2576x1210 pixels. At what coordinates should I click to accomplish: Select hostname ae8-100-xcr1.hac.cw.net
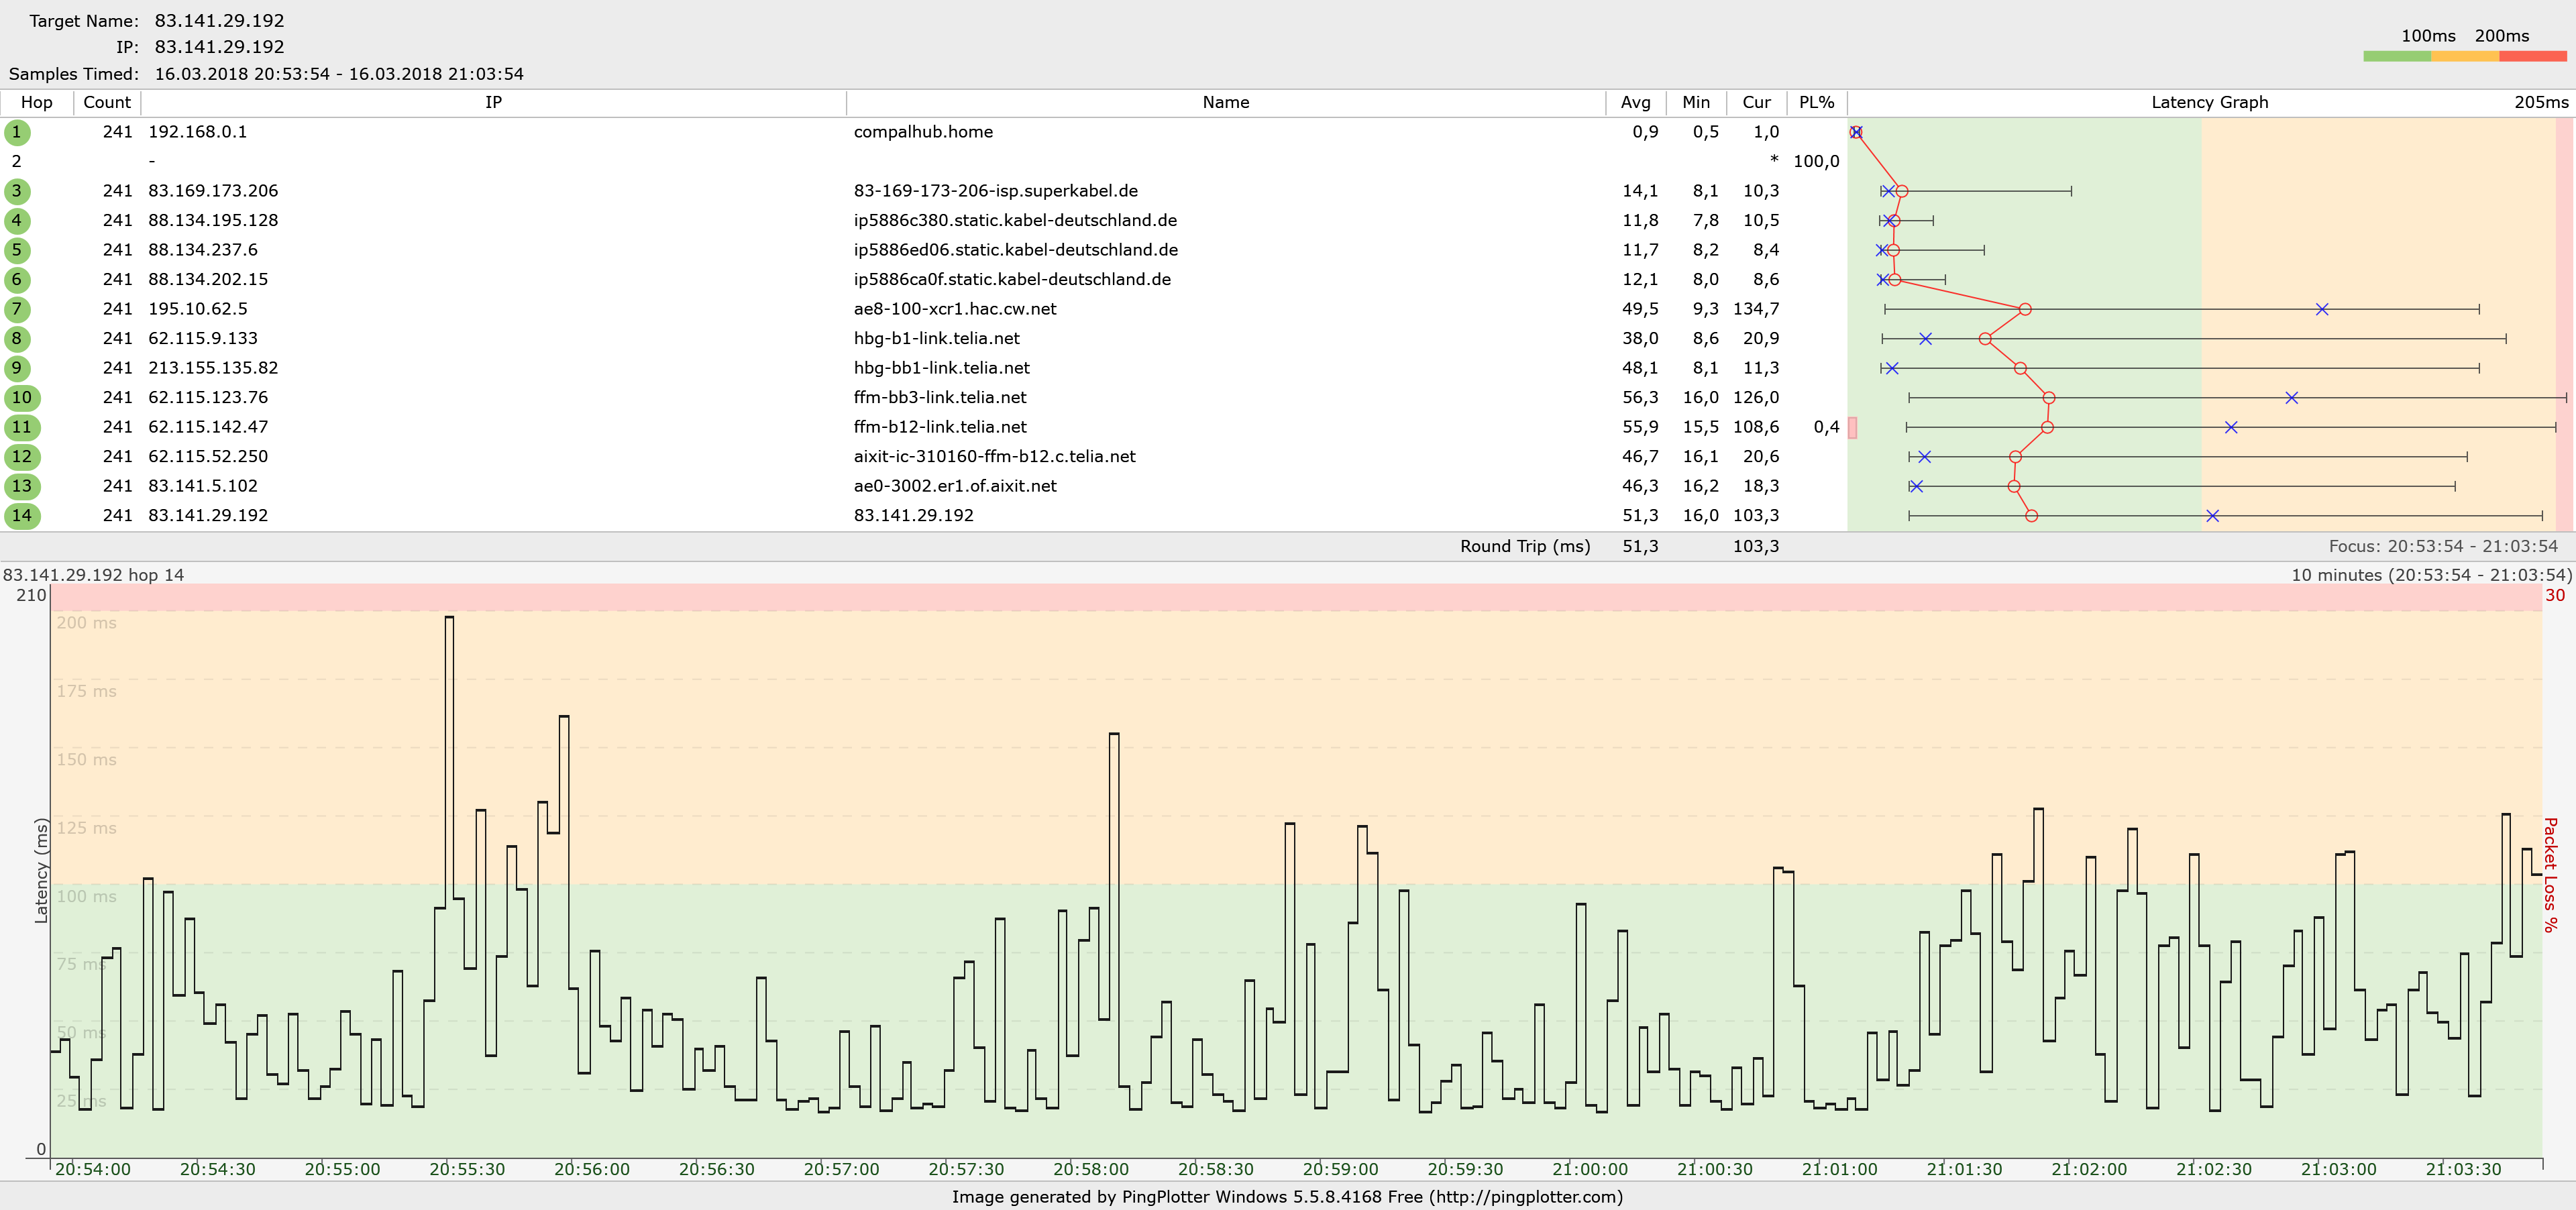click(955, 309)
